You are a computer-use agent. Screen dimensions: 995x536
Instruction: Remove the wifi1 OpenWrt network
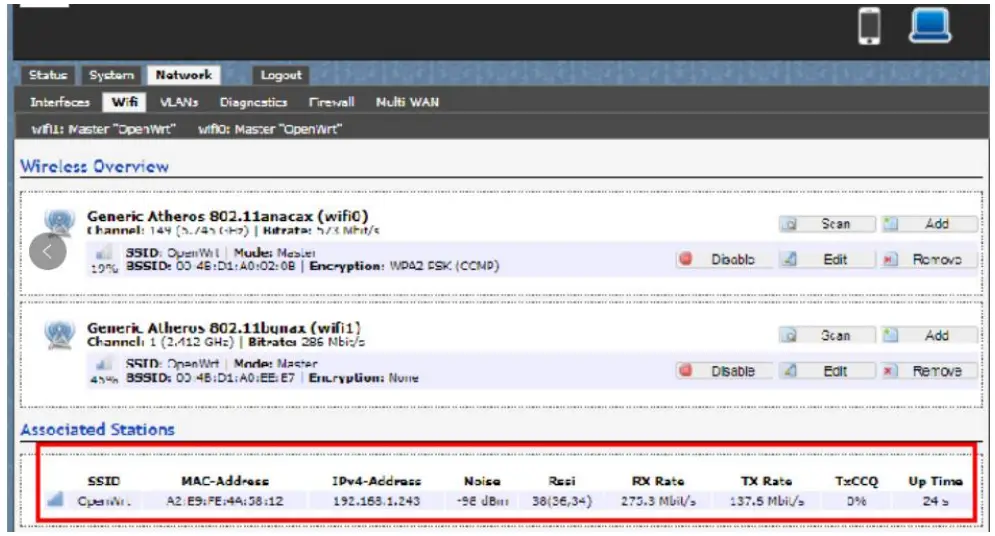(929, 371)
